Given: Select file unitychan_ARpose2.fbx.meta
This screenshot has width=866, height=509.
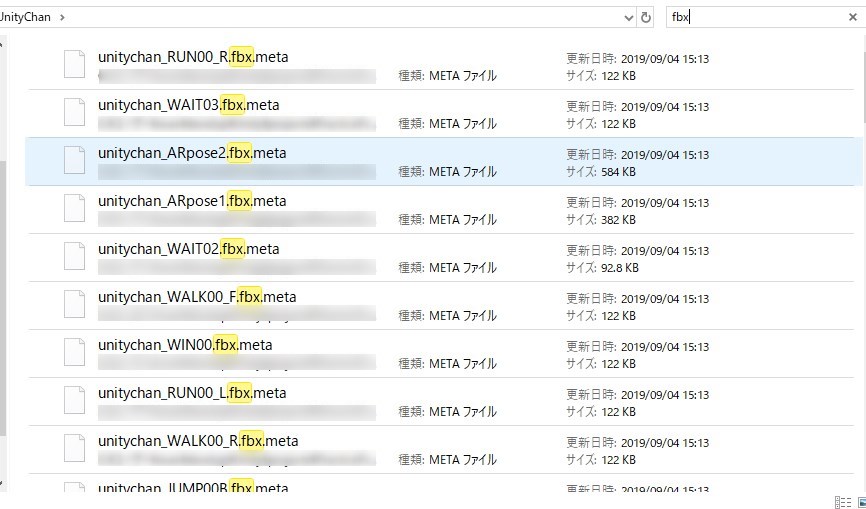Looking at the screenshot, I should pos(192,153).
